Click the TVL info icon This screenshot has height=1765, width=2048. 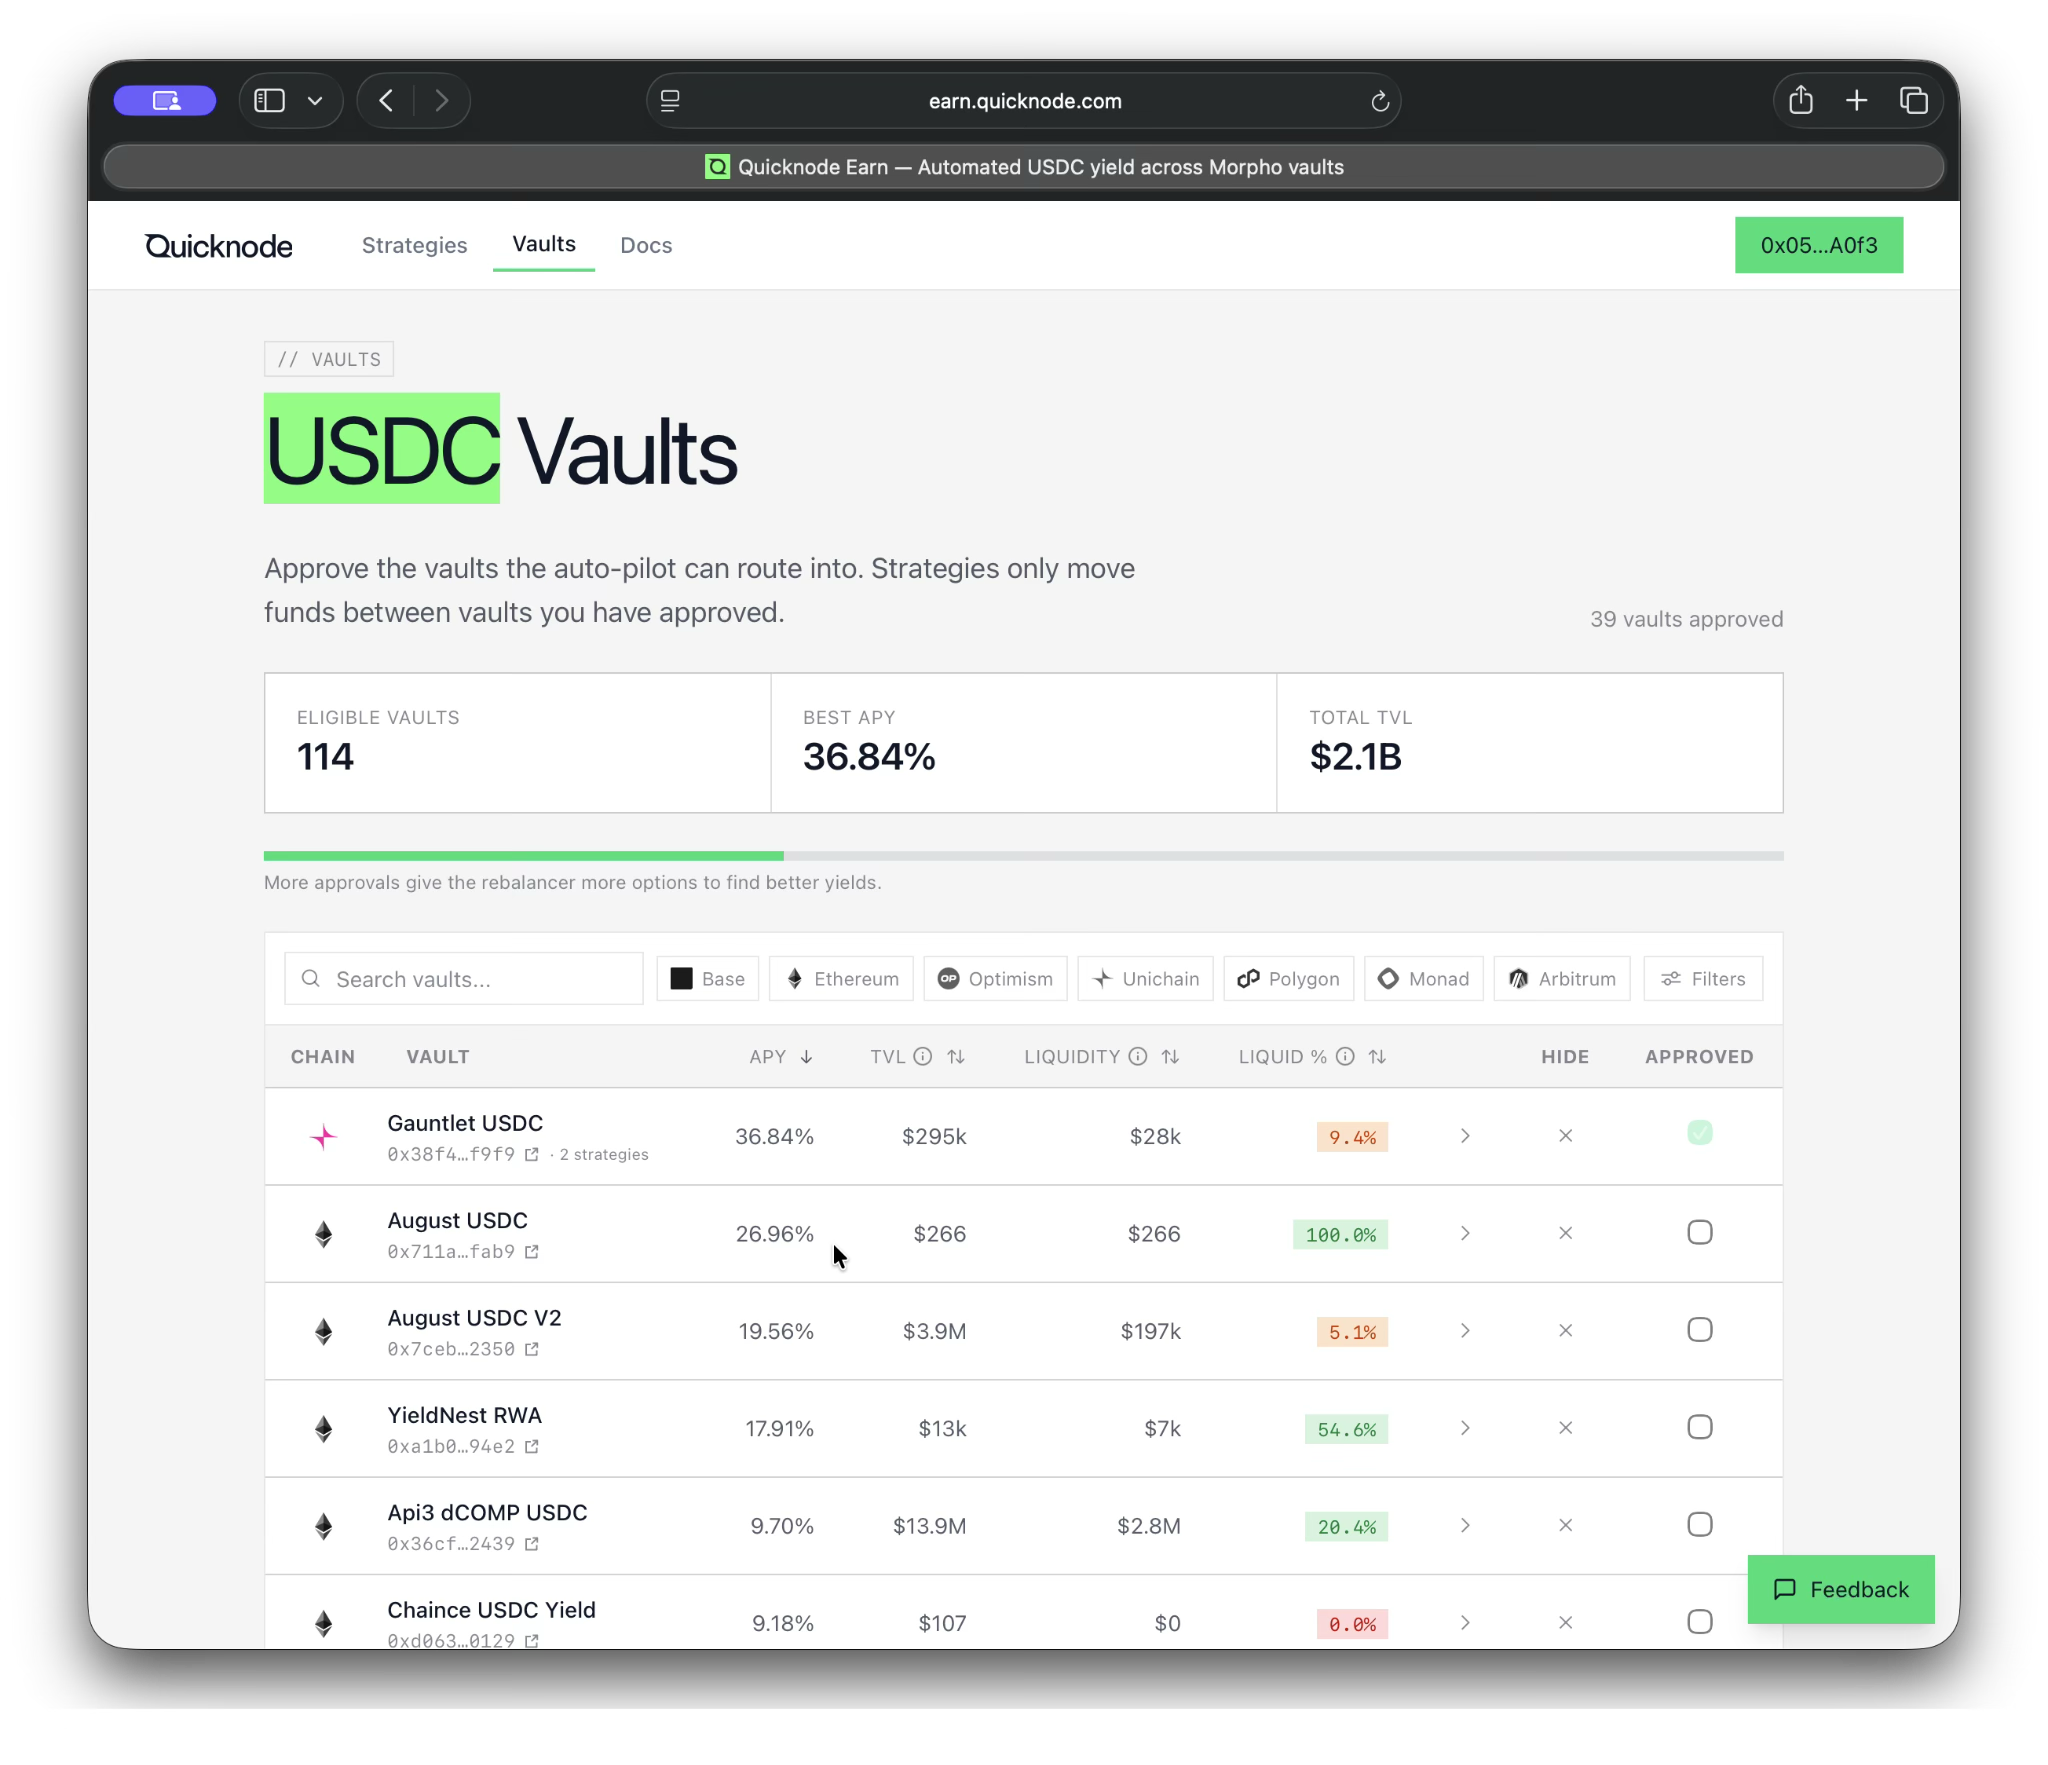923,1057
